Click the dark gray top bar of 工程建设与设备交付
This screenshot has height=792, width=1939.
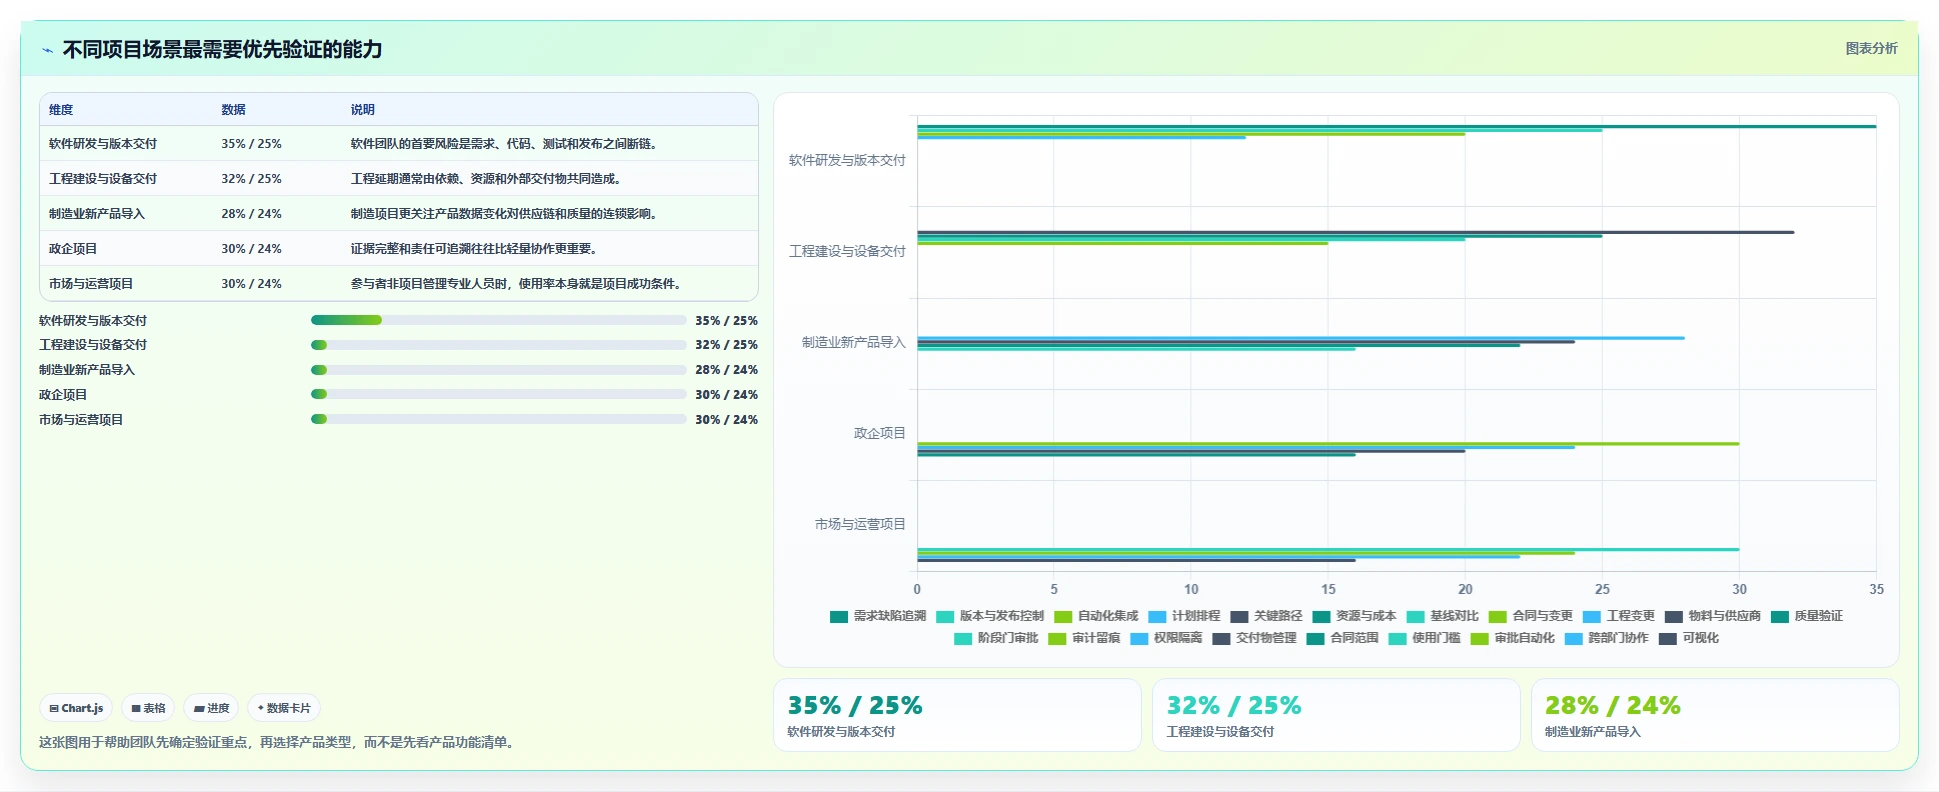(1355, 232)
